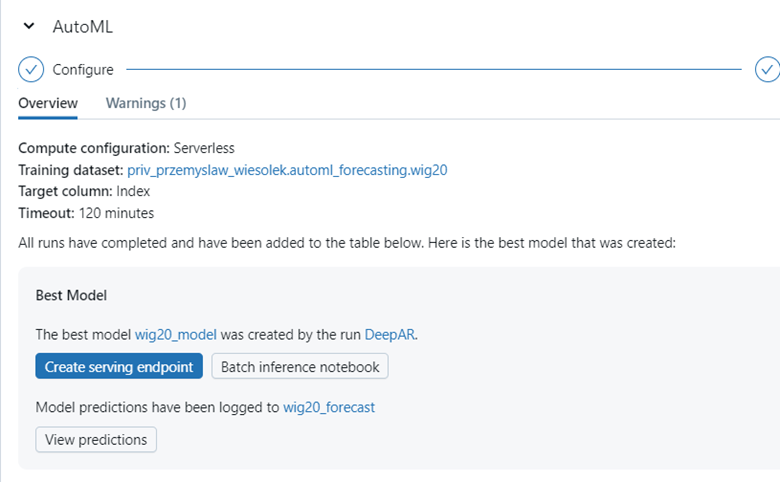
Task: Click Batch inference notebook button
Action: [300, 366]
